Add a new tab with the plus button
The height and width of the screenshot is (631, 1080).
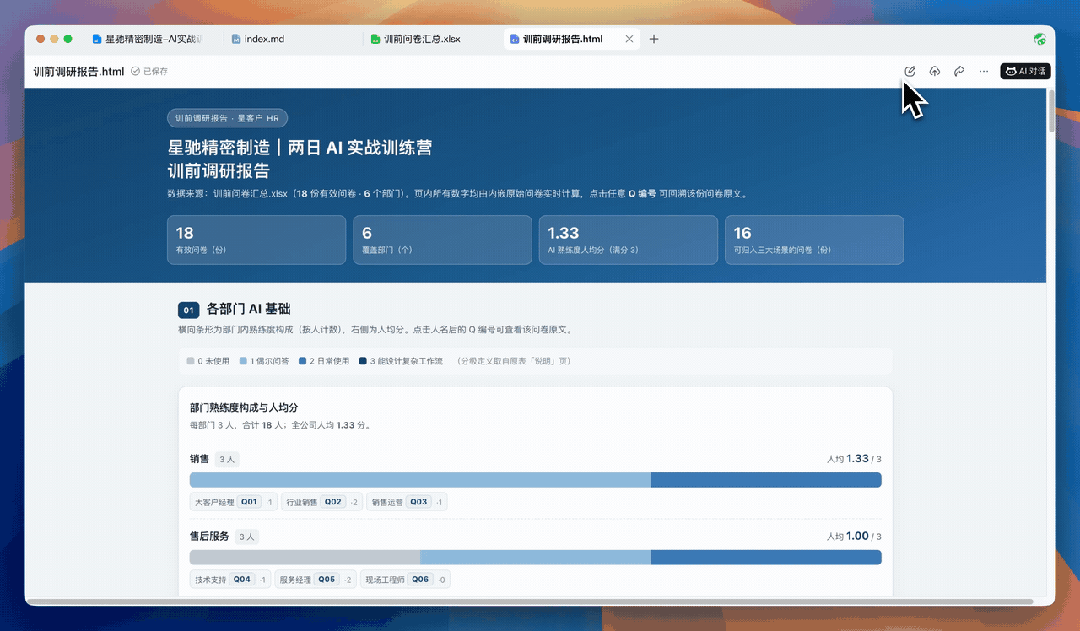[654, 39]
